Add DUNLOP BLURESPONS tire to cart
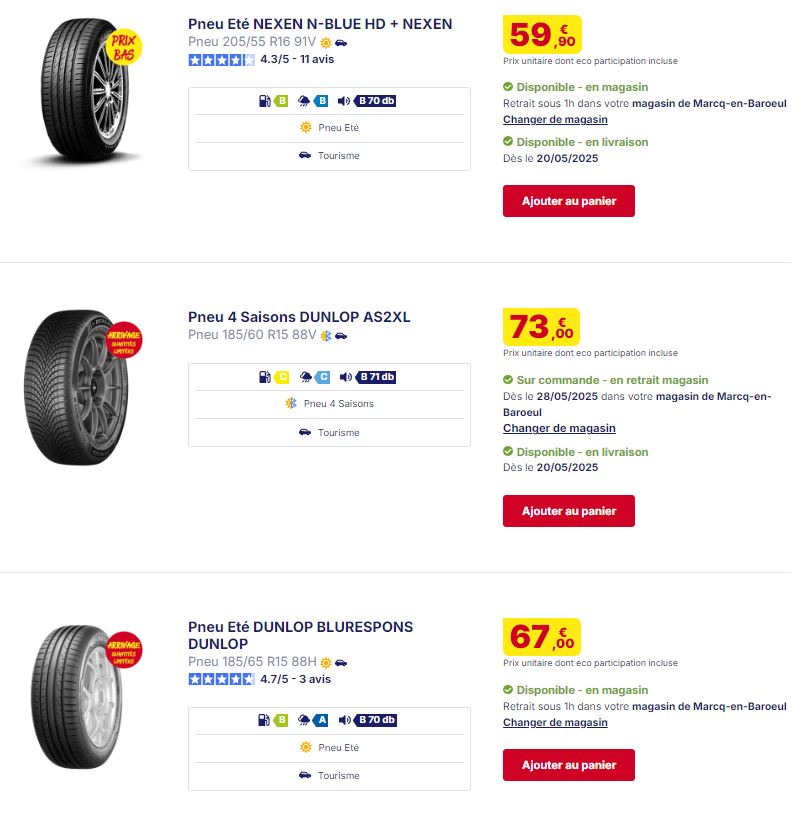The width and height of the screenshot is (811, 834). (569, 765)
